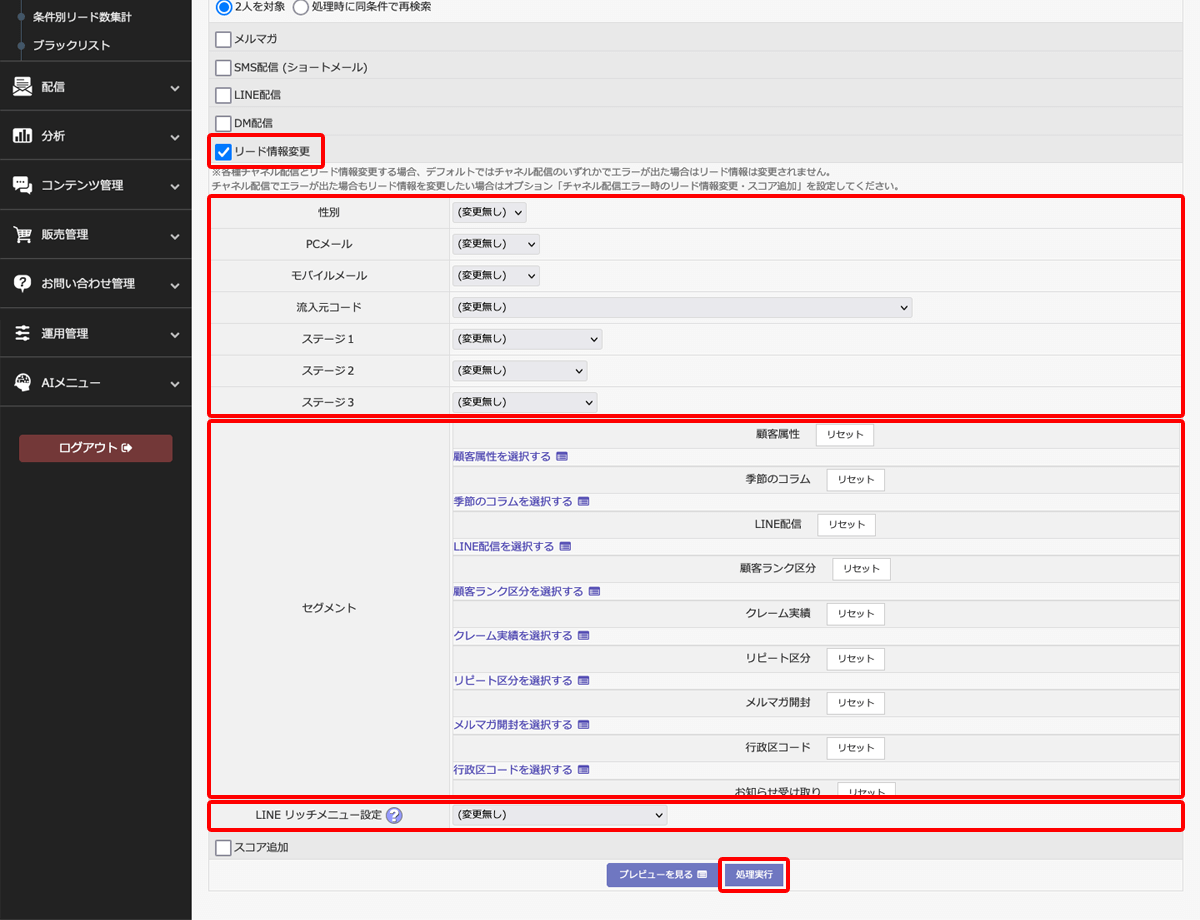Open ブラックリスト in the sidebar

71,45
